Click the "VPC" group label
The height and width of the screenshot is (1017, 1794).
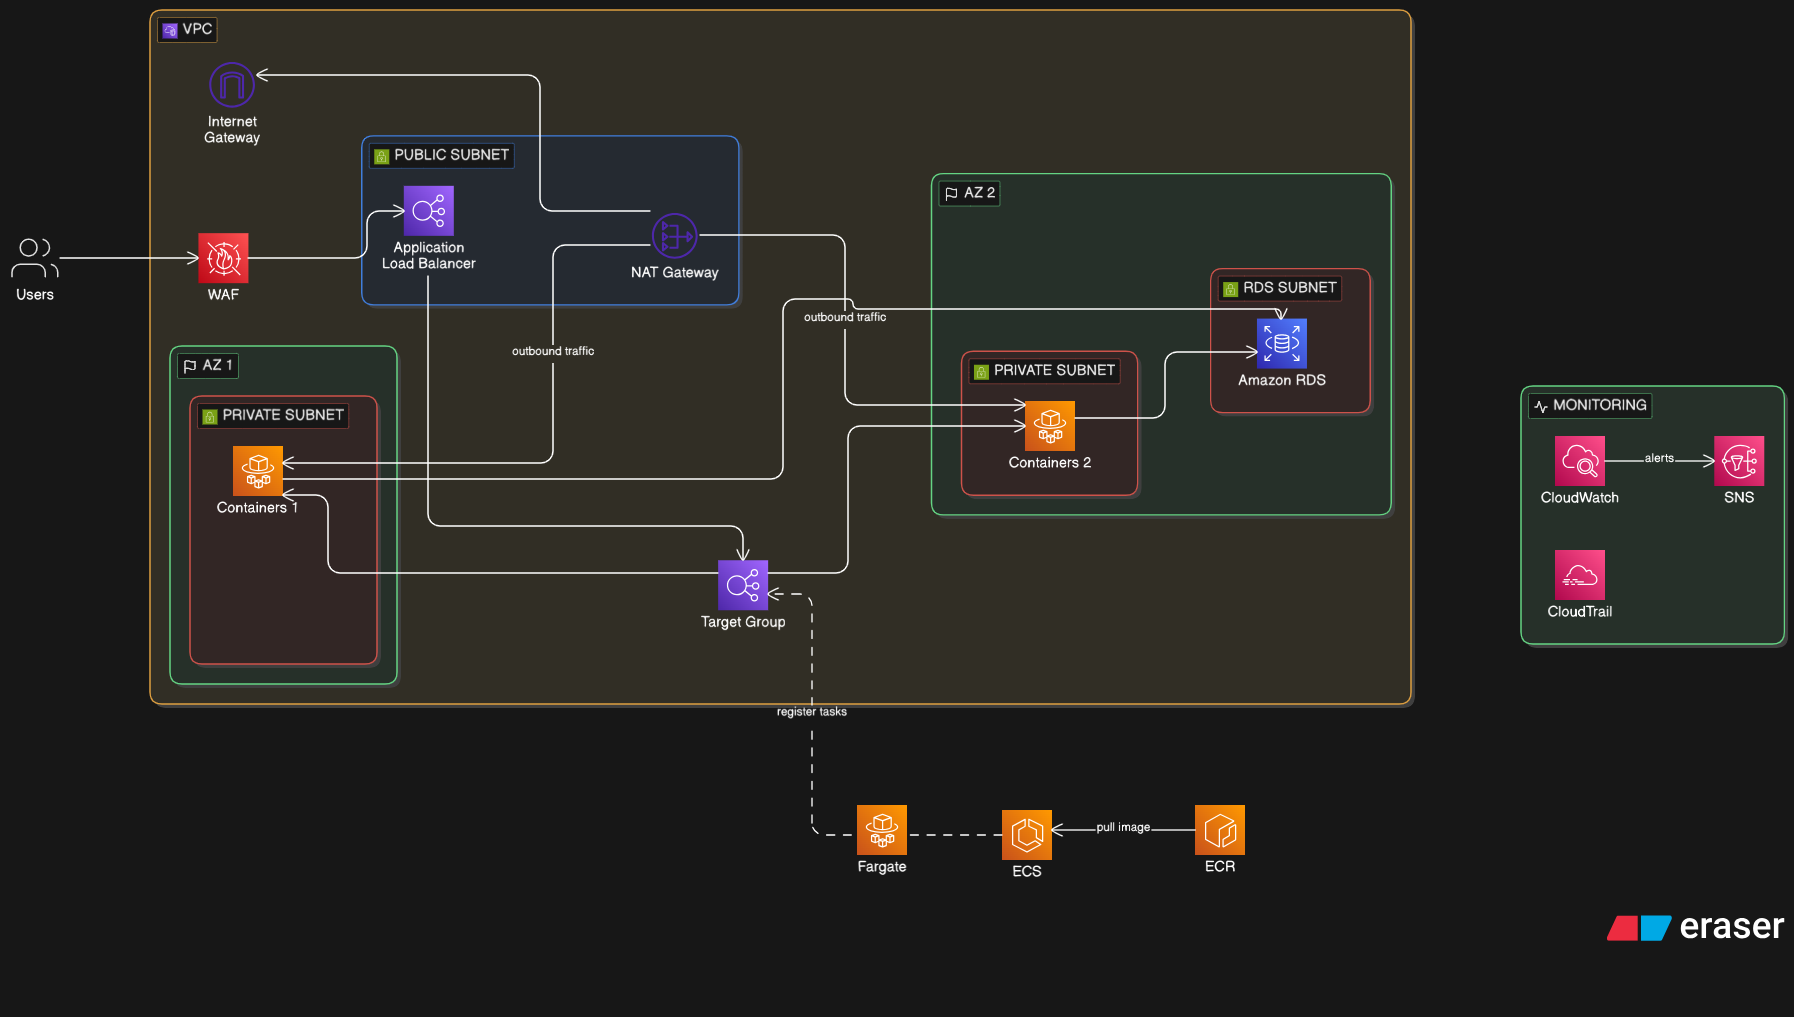(197, 29)
